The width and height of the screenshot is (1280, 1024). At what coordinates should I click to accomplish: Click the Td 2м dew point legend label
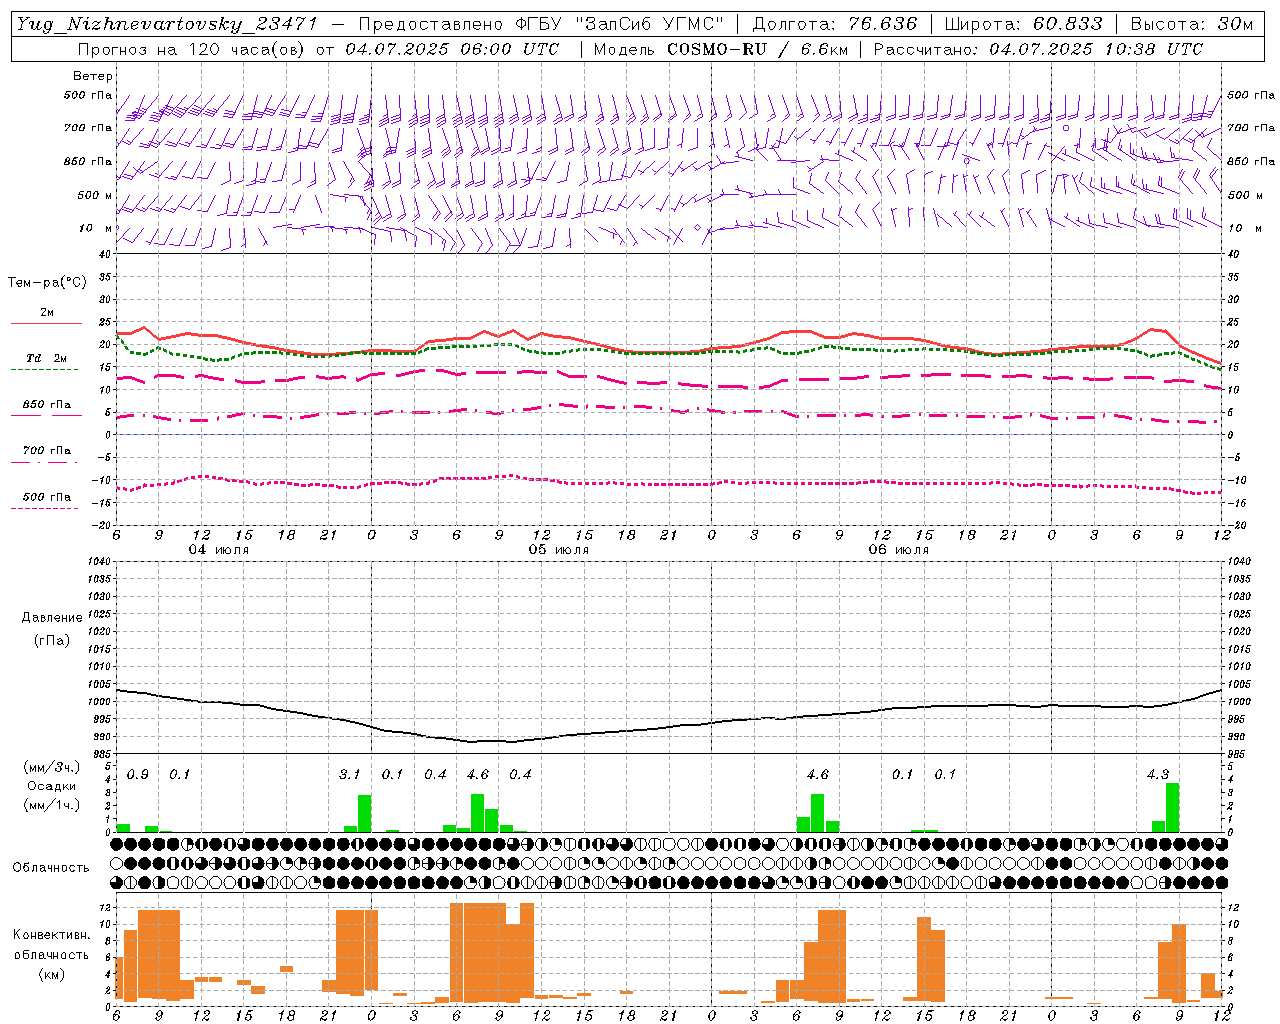(x=47, y=358)
